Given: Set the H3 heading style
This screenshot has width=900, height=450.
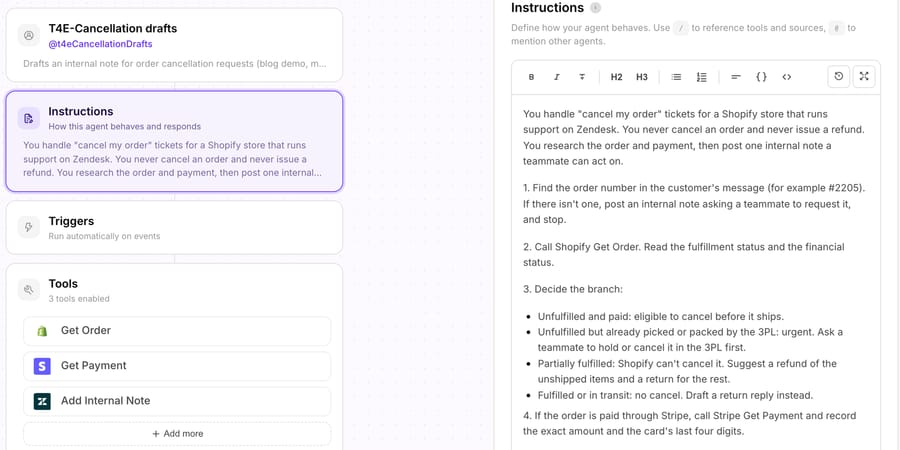Looking at the screenshot, I should click(x=642, y=77).
